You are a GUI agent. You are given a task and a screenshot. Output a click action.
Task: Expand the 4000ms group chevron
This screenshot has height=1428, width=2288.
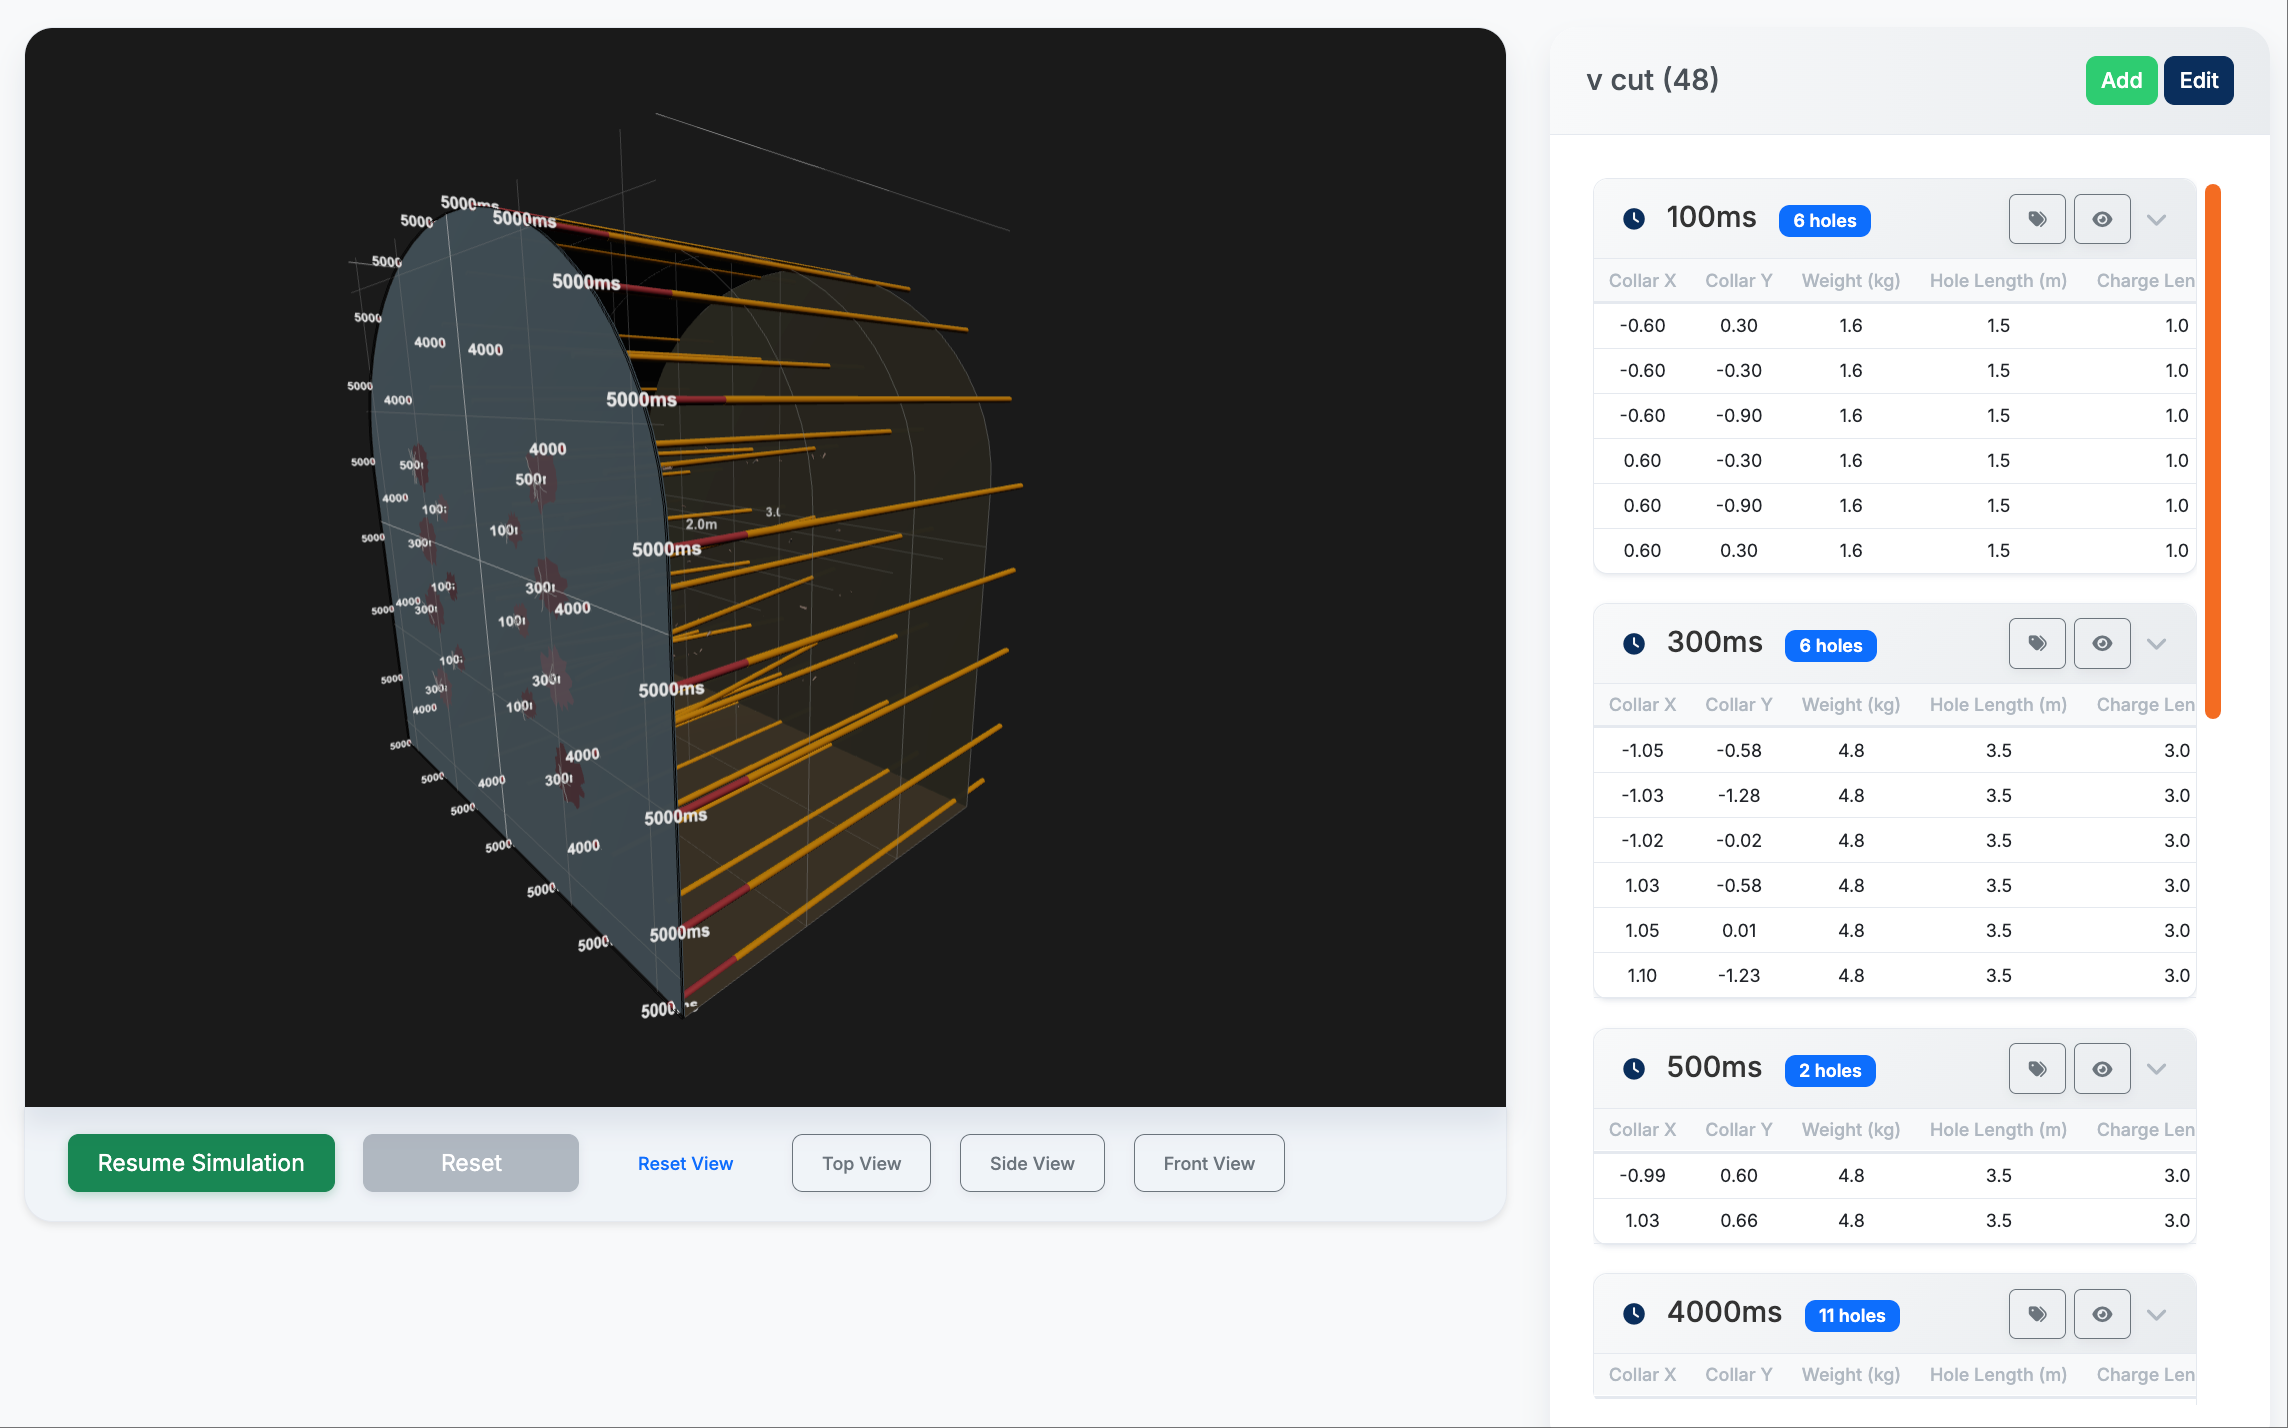[x=2156, y=1315]
